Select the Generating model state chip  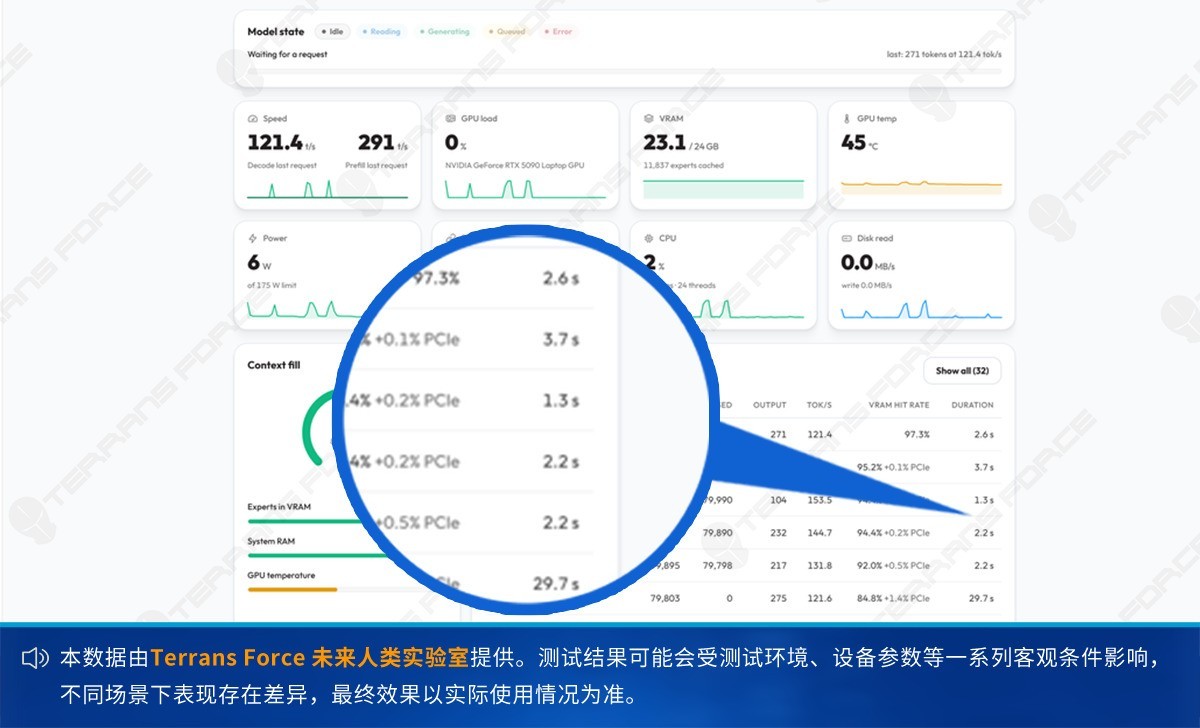coord(446,32)
